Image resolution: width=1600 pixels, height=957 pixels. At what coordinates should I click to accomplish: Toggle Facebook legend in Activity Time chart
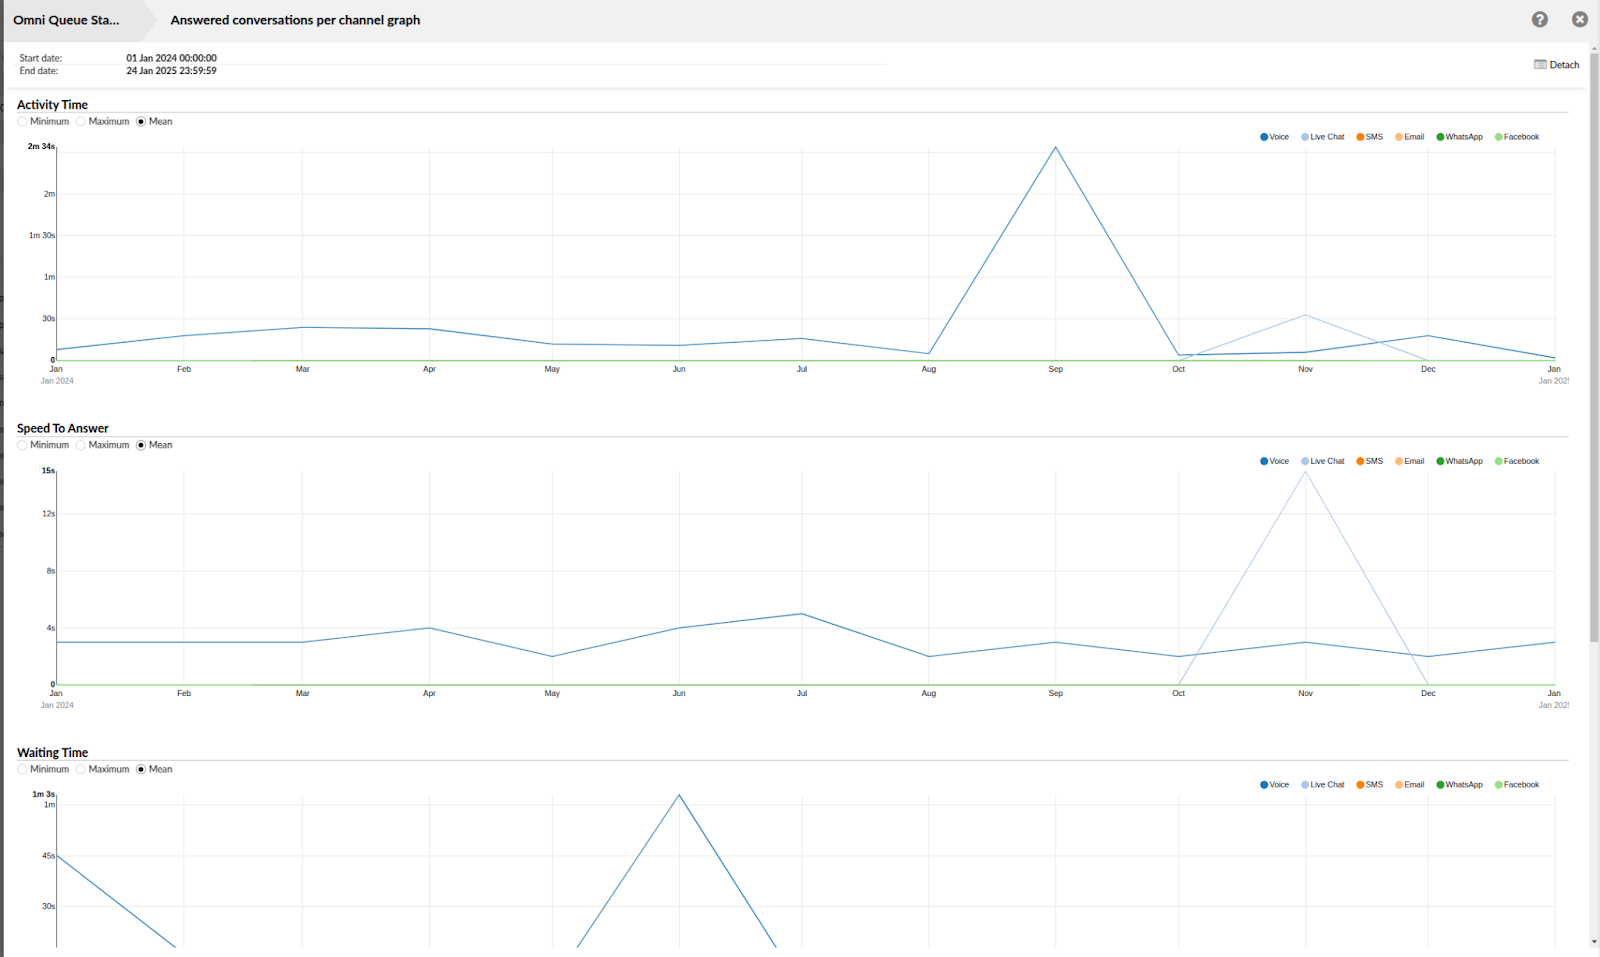coord(1517,137)
